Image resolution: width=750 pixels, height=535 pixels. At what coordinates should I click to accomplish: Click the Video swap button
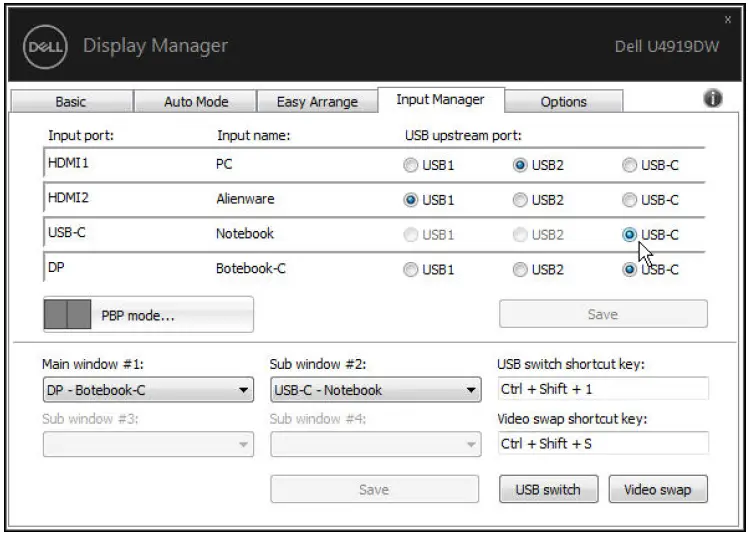pyautogui.click(x=658, y=489)
